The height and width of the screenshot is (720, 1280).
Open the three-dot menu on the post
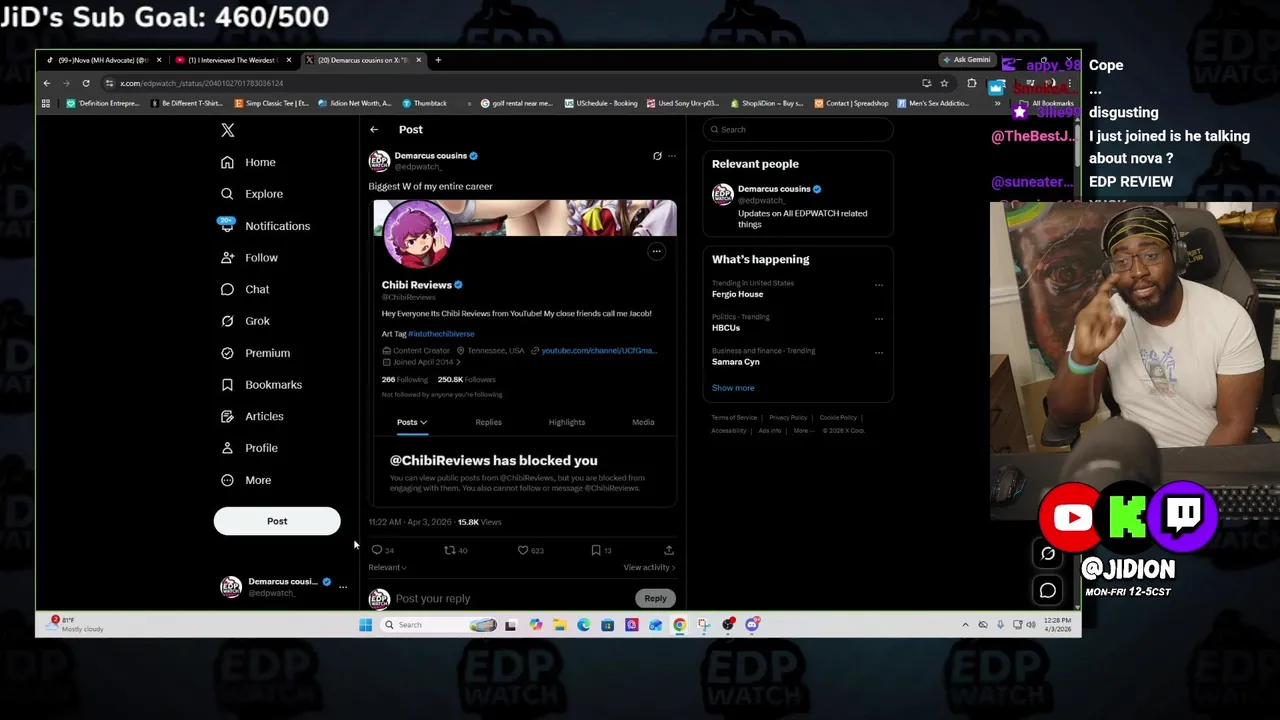[672, 156]
